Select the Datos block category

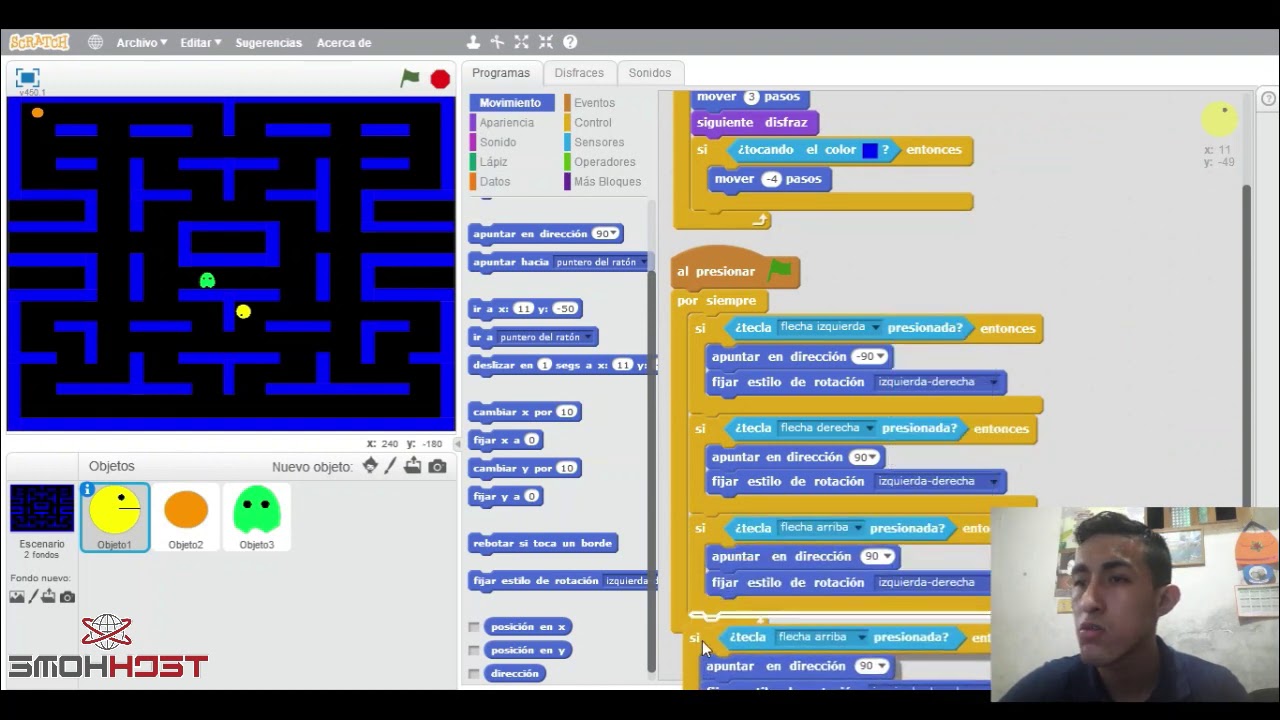(494, 182)
